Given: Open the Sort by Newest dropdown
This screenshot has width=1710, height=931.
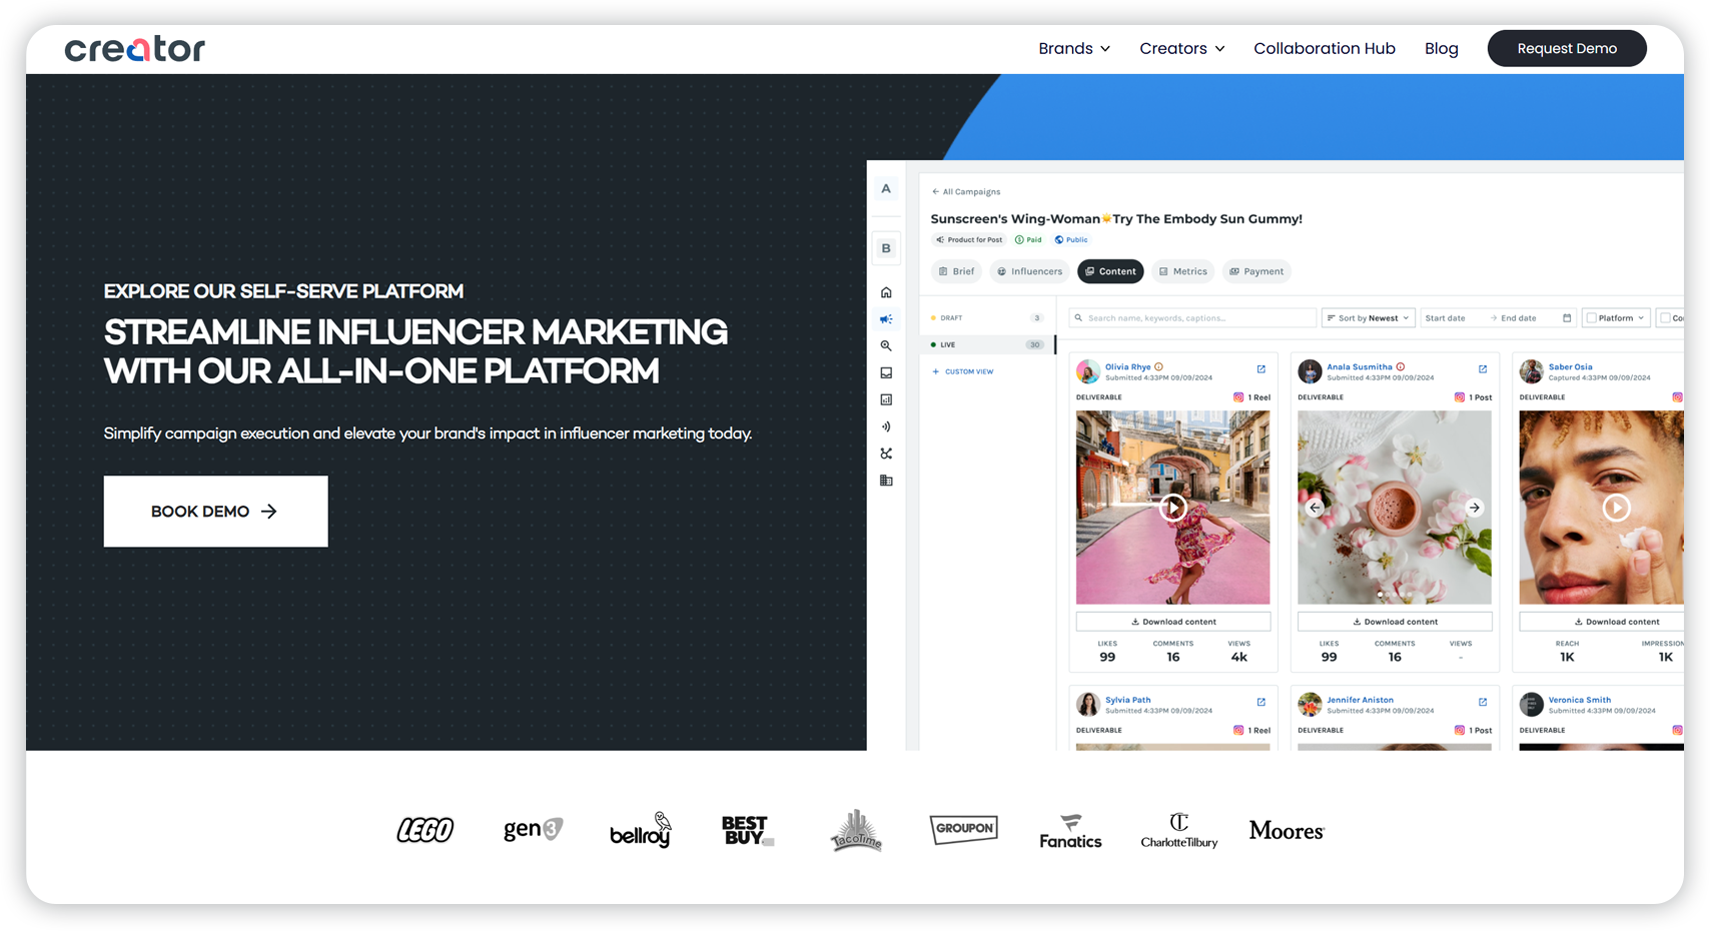Looking at the screenshot, I should pyautogui.click(x=1368, y=317).
